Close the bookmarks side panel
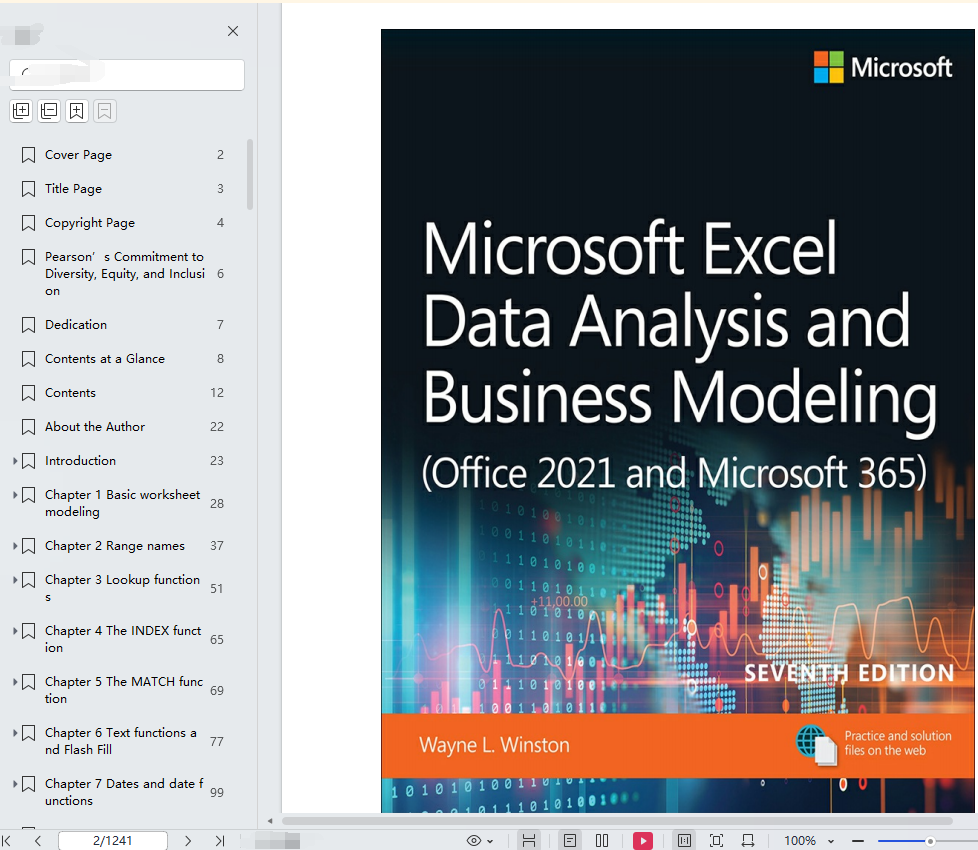 tap(233, 31)
